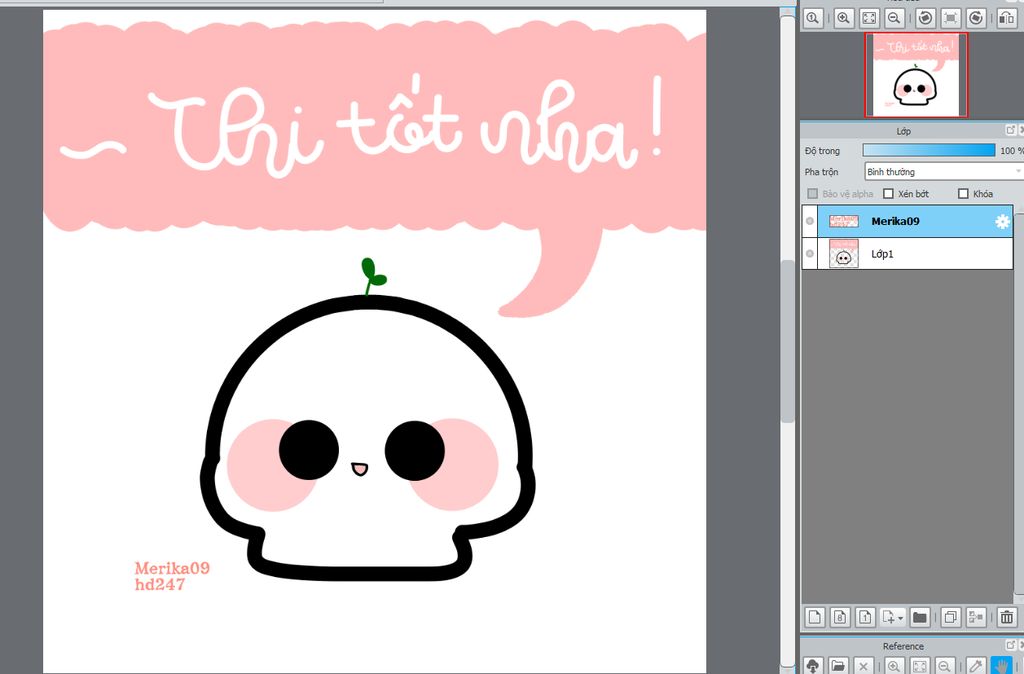Reset navigator zoom to 100%
Screen dimensions: 1024x674
(812, 18)
